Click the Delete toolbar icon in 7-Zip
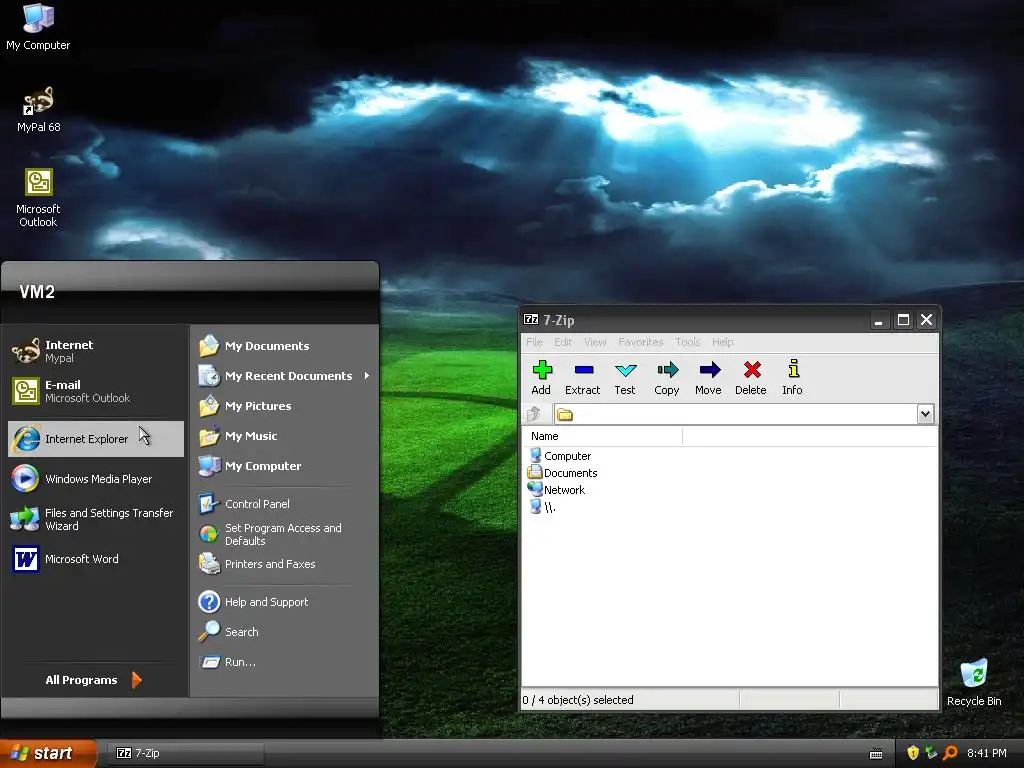This screenshot has height=768, width=1024. (751, 377)
